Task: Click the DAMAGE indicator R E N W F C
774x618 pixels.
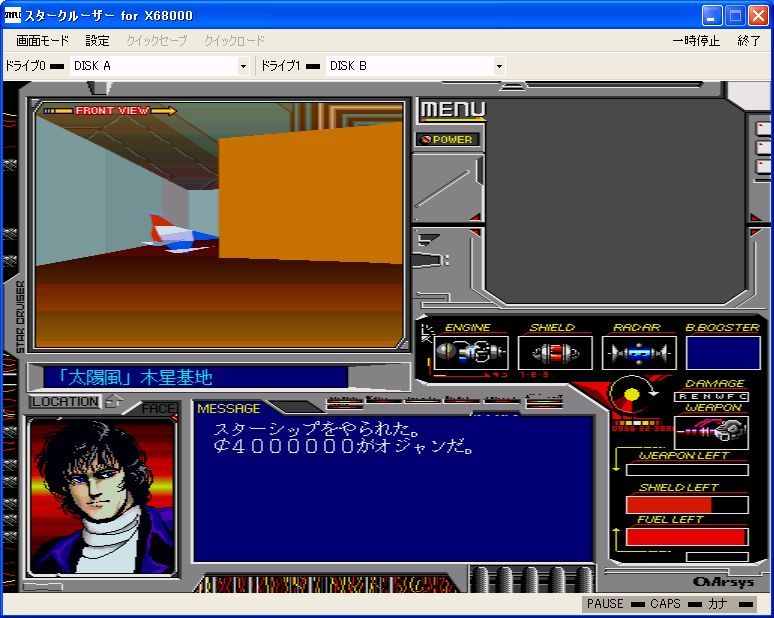Action: 711,396
